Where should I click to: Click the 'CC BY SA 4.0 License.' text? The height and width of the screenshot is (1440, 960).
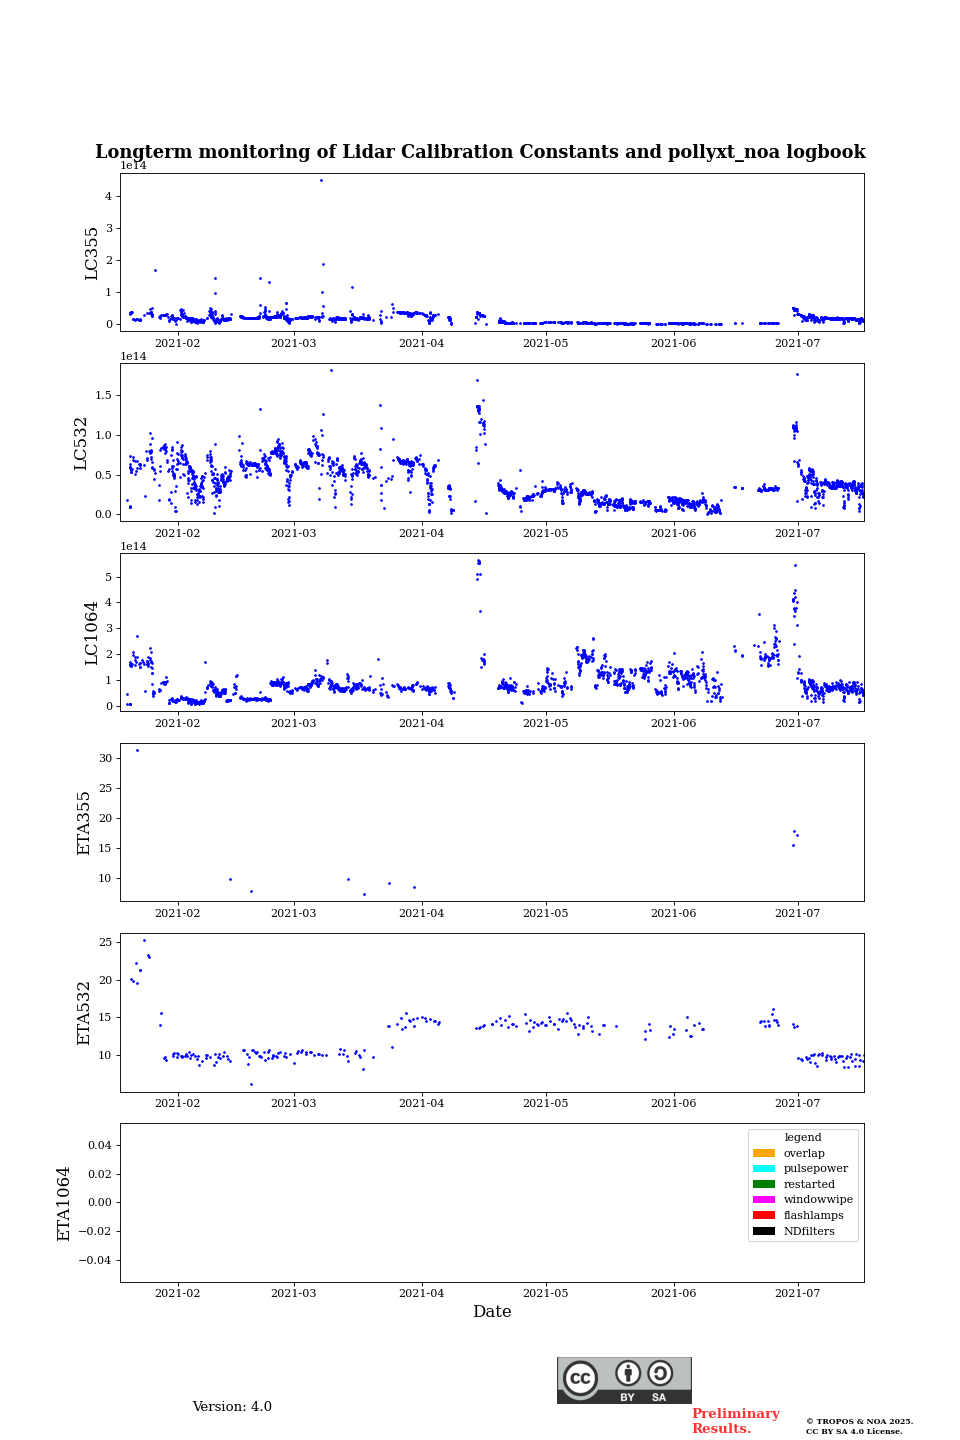pyautogui.click(x=854, y=1431)
